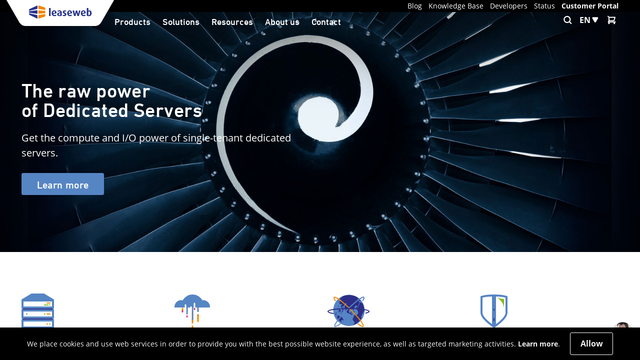640x360 pixels.
Task: Check the Status link
Action: (544, 6)
